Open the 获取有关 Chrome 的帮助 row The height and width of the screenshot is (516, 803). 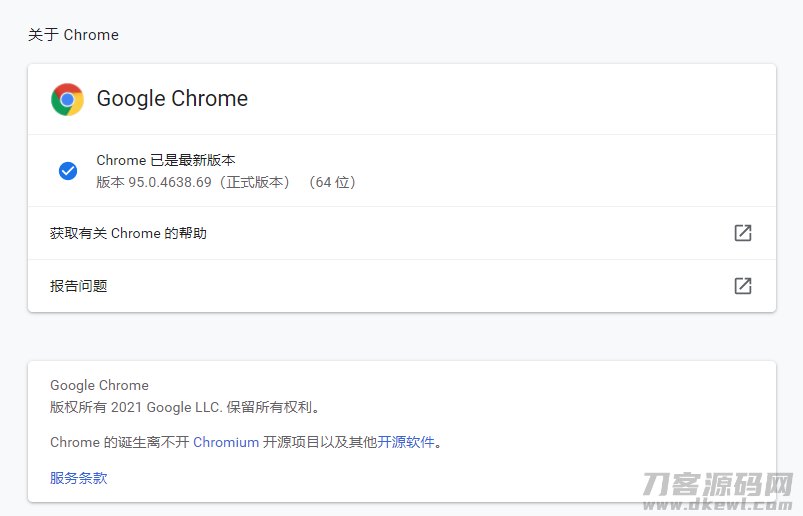coord(402,233)
